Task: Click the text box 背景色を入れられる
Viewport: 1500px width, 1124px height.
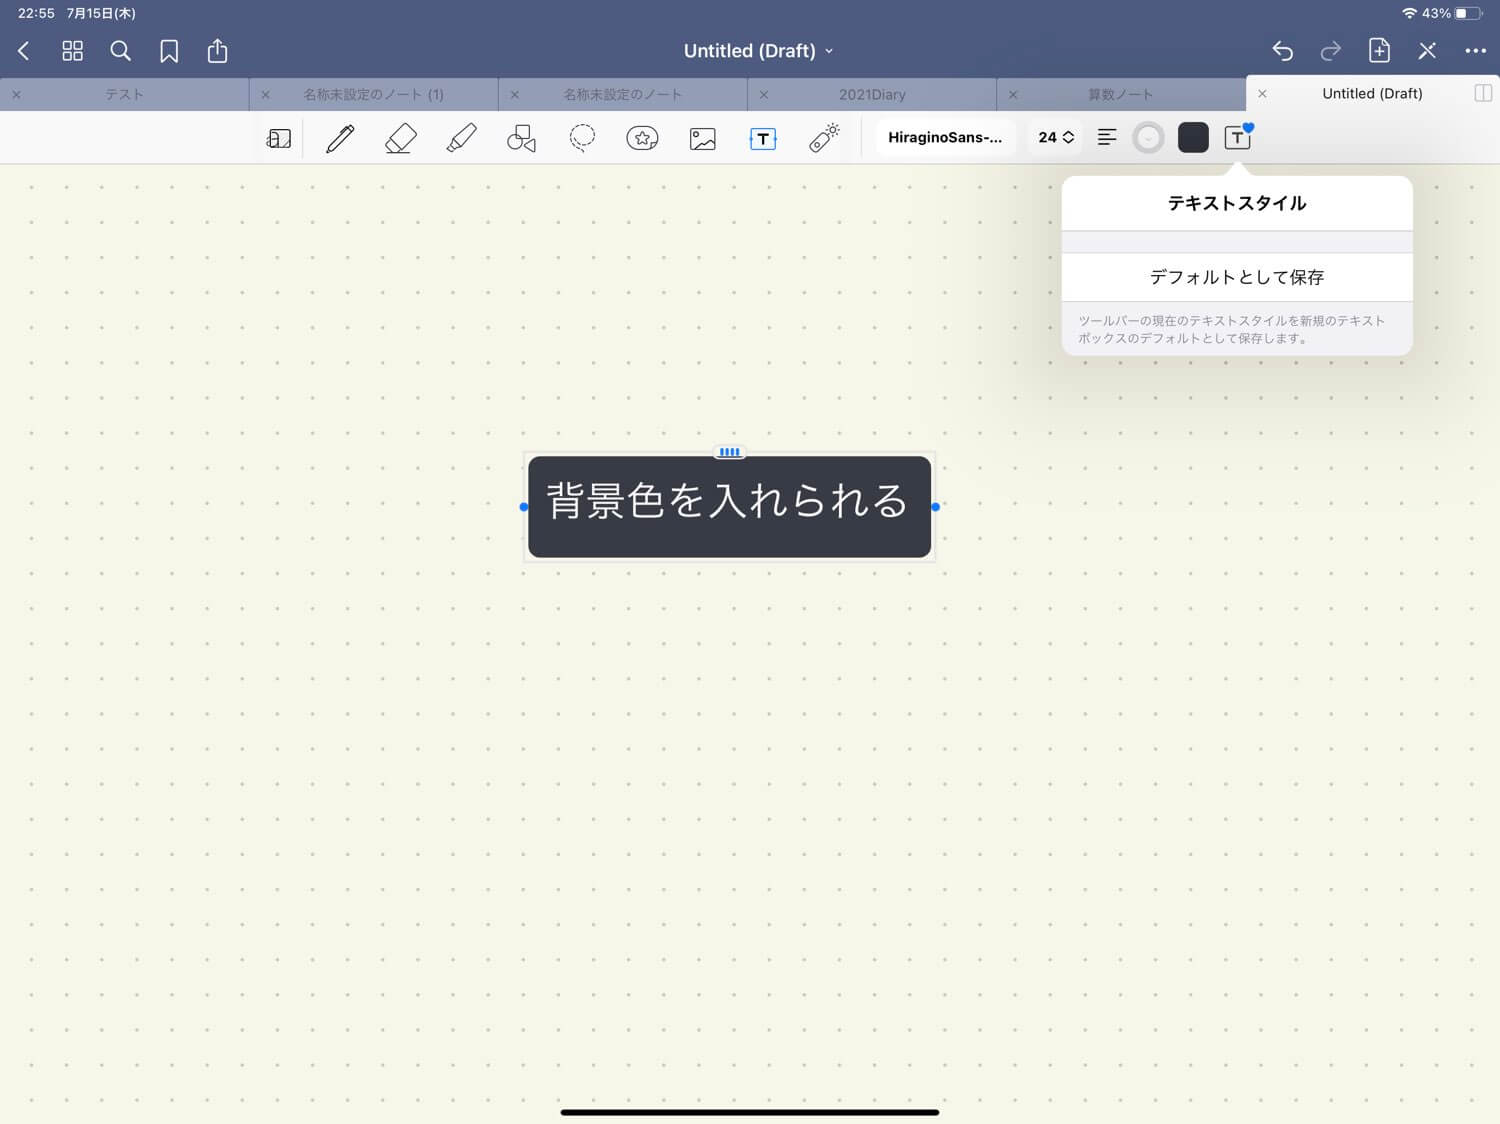Action: pos(729,506)
